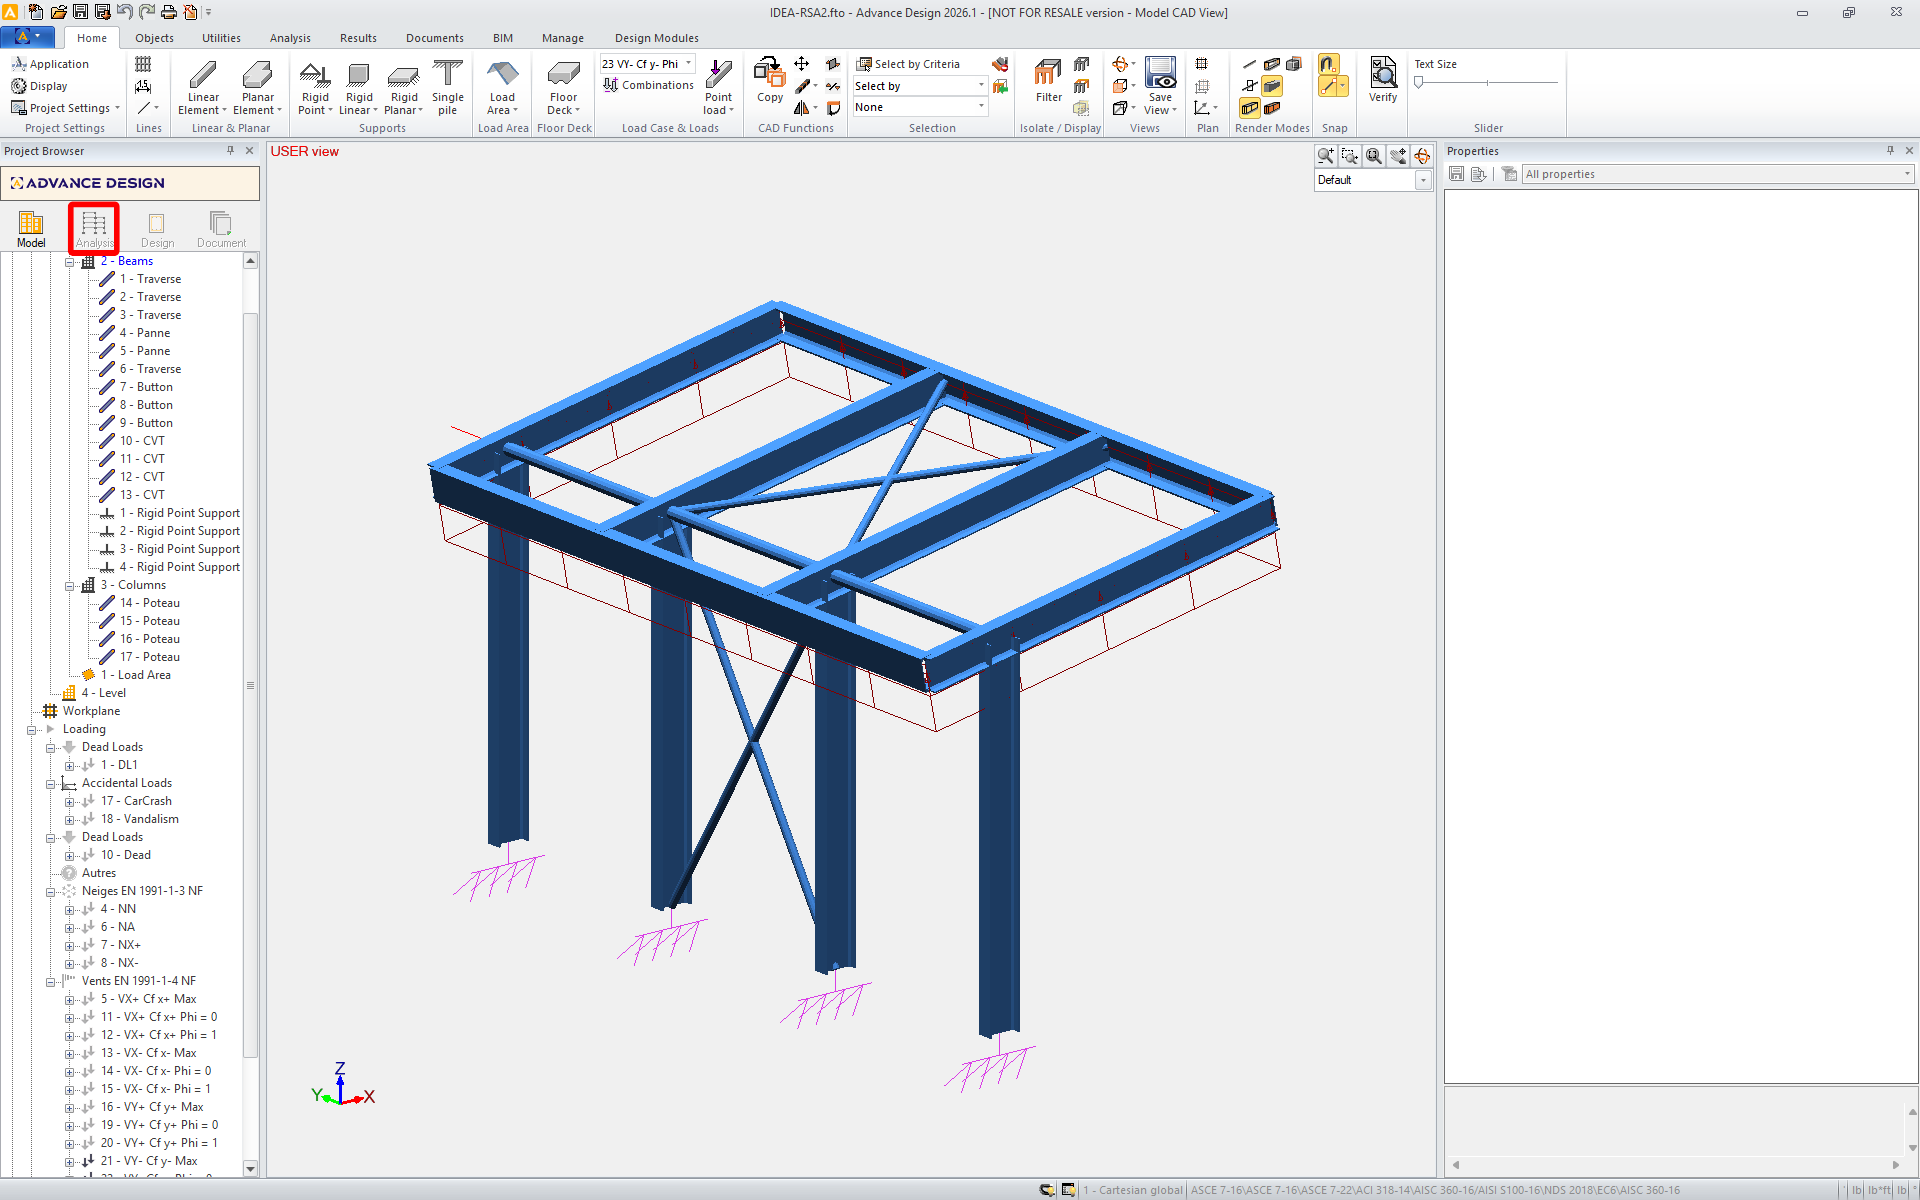Switch to the Results ribbon tab
The height and width of the screenshot is (1200, 1920).
click(358, 38)
